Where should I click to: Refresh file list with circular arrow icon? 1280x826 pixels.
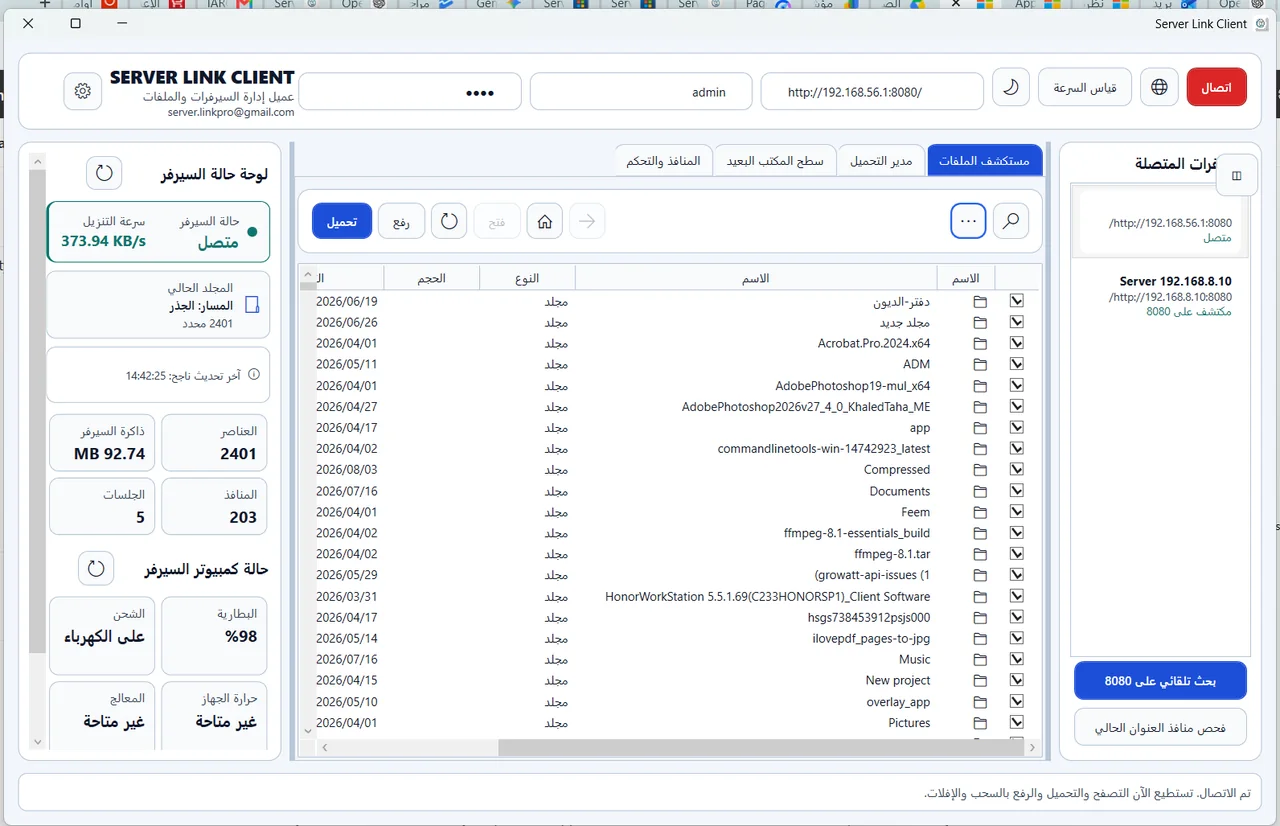click(x=449, y=221)
